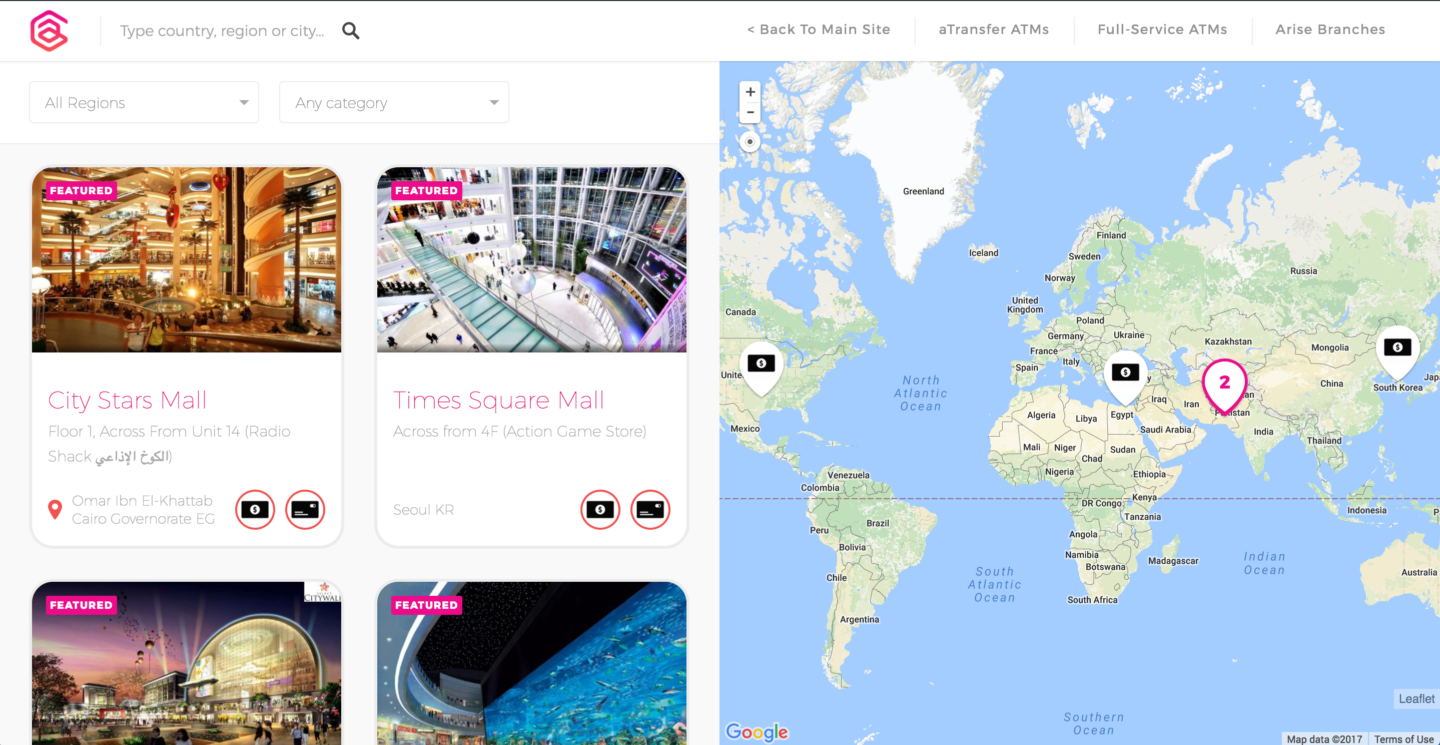The width and height of the screenshot is (1440, 745).
Task: Click the South Africa label on map
Action: pyautogui.click(x=1092, y=600)
